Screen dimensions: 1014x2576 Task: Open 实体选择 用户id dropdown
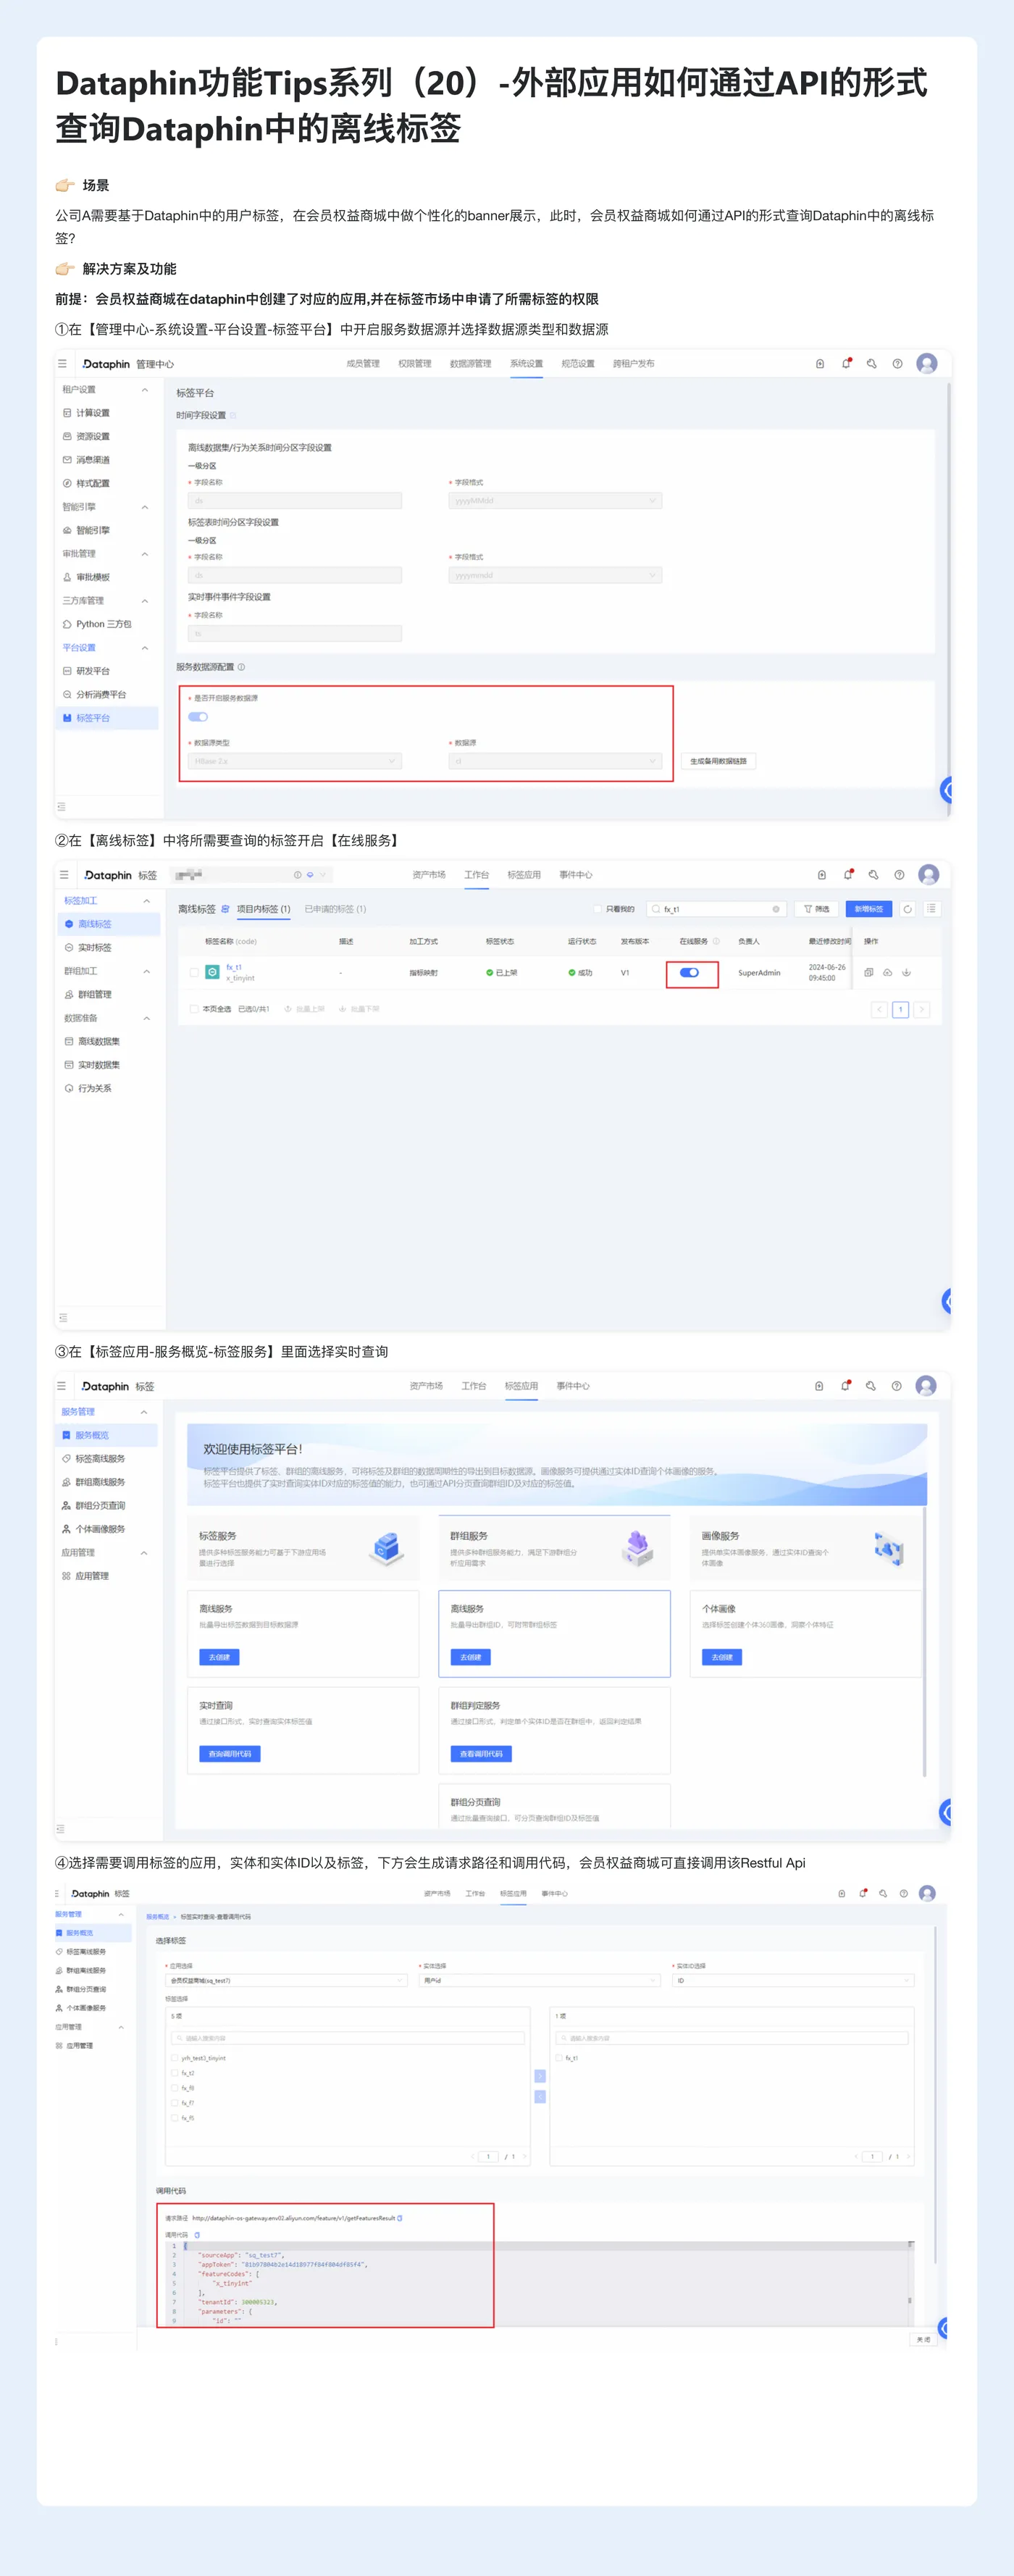(x=539, y=1980)
